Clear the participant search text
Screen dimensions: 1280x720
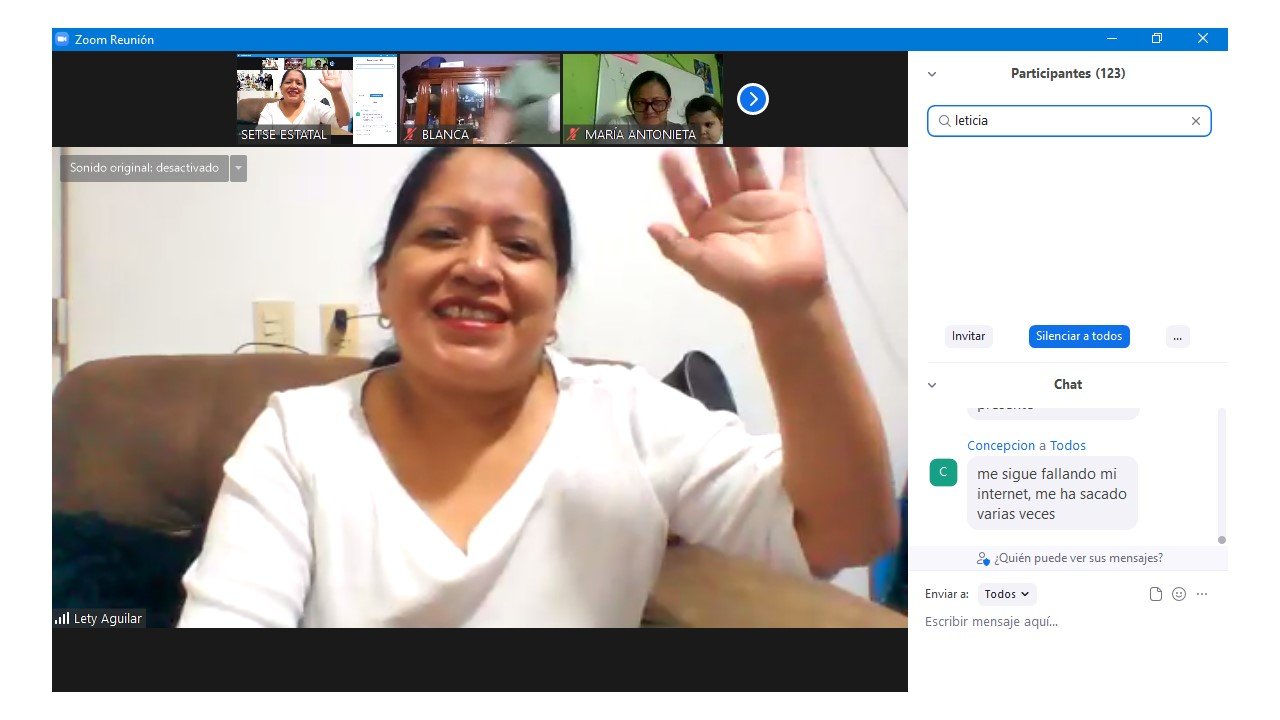point(1195,121)
